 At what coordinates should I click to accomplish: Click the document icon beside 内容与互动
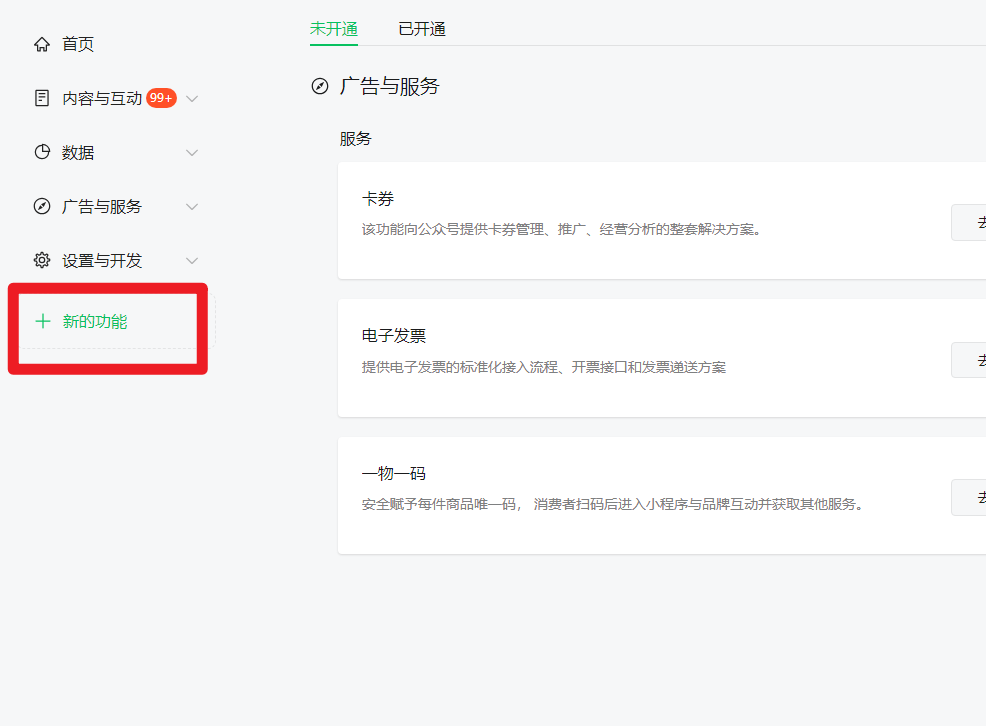pos(42,98)
